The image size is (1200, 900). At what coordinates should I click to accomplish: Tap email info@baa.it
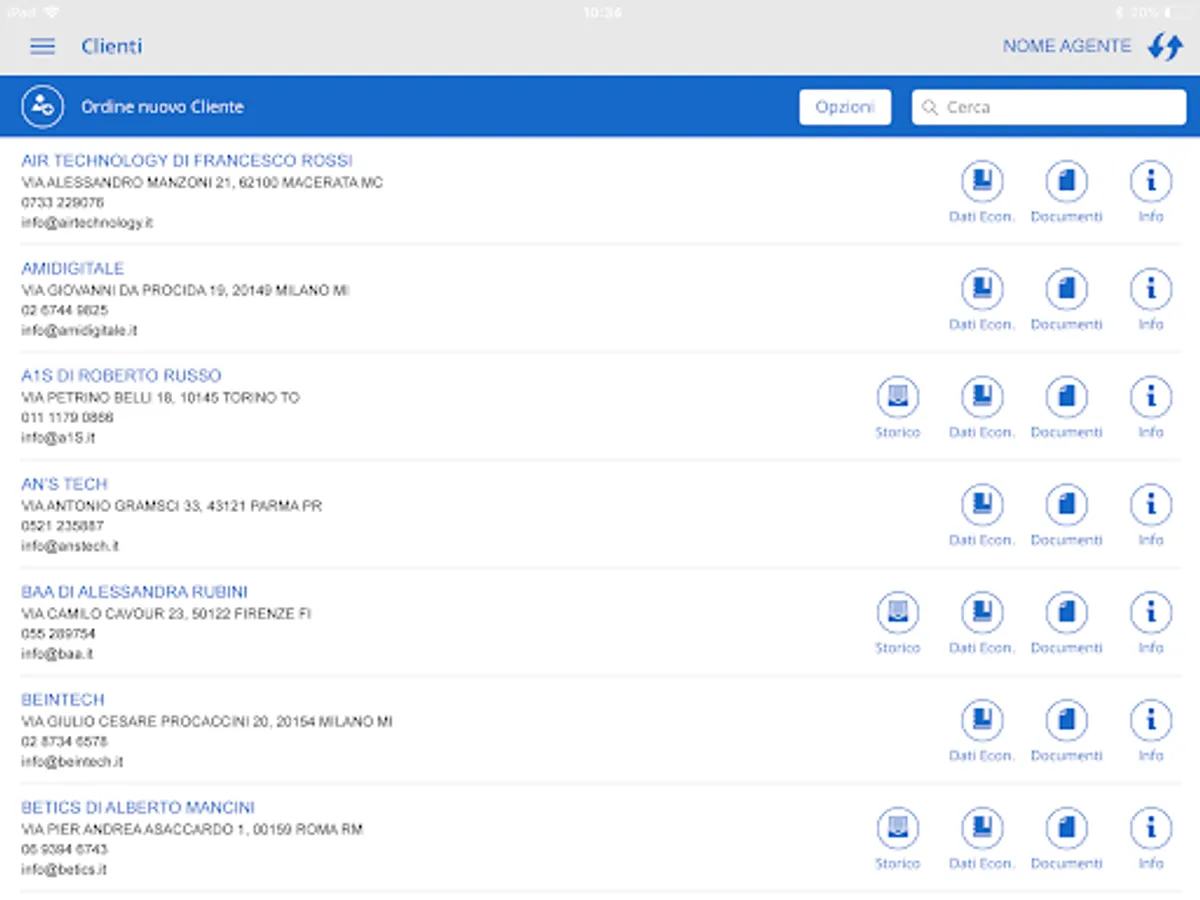(x=57, y=654)
